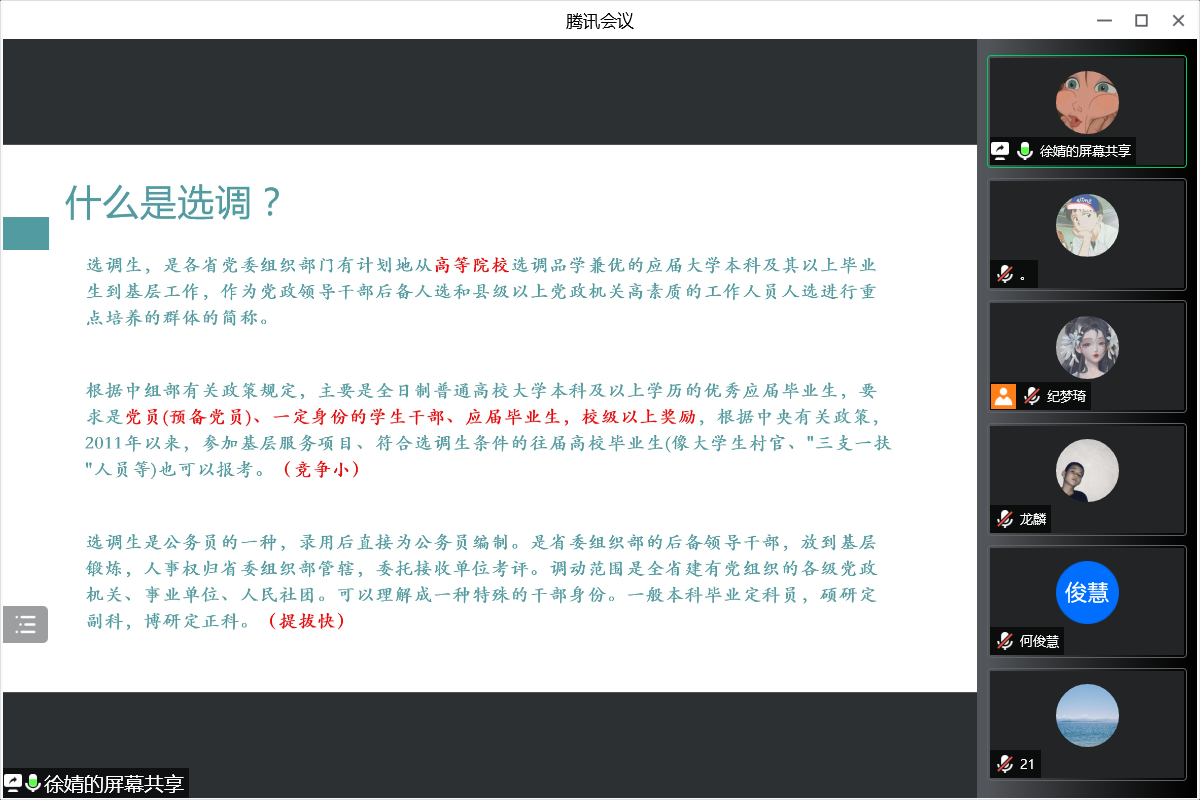Click the muted mic icon beside 何俊慧

pos(1004,641)
